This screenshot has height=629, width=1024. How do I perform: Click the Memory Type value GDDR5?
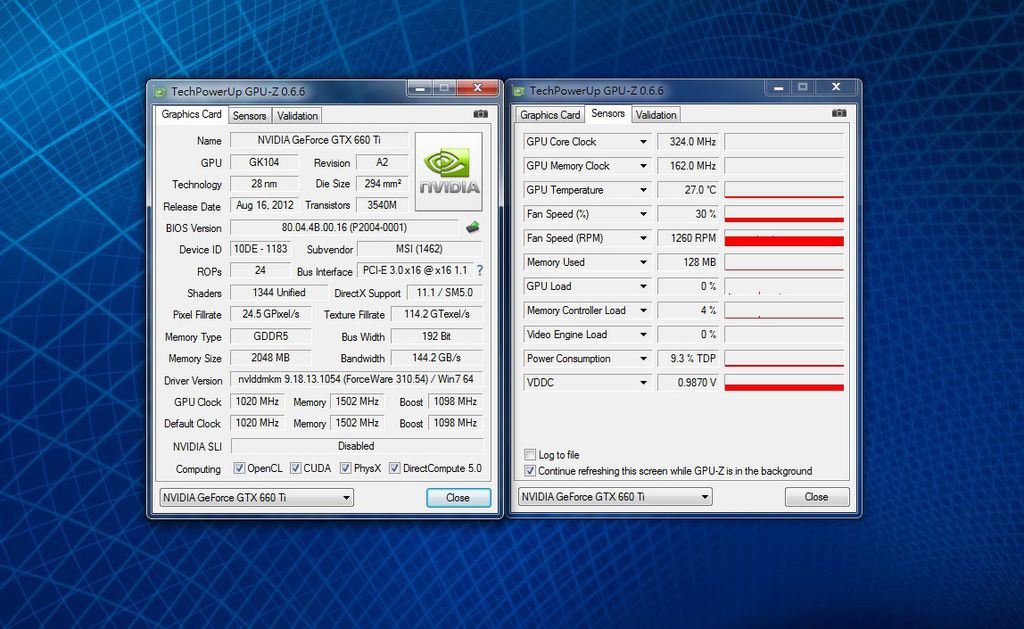pyautogui.click(x=270, y=336)
